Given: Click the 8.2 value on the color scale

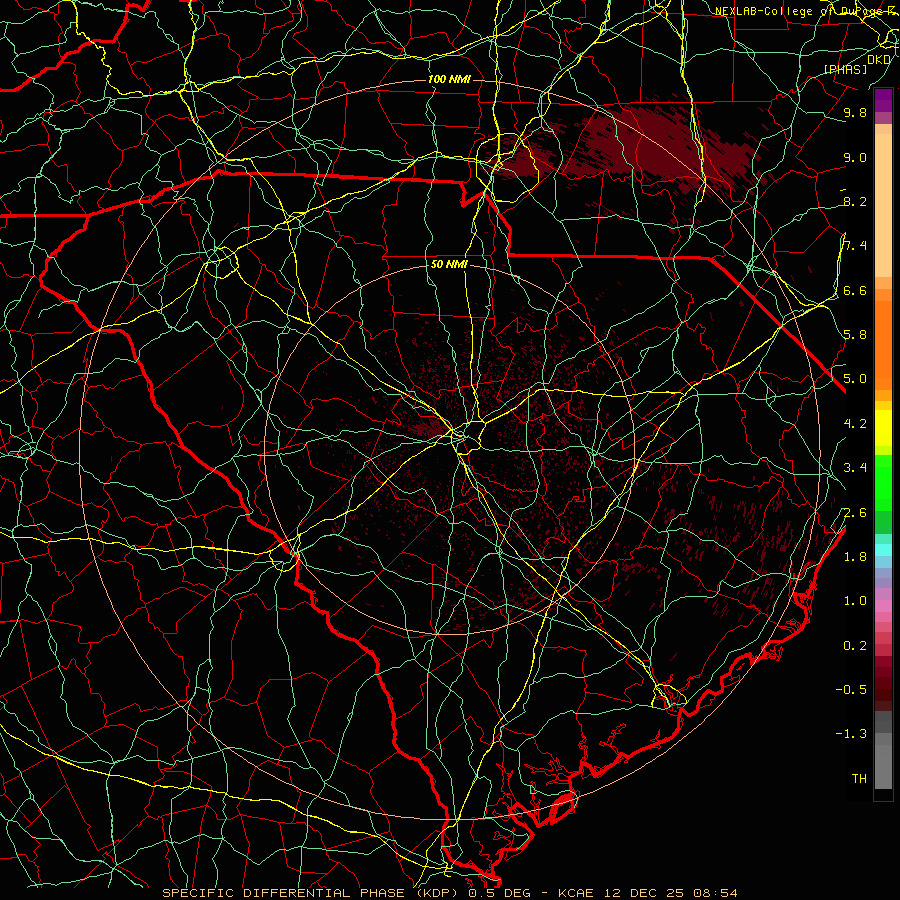Looking at the screenshot, I should pyautogui.click(x=855, y=201).
